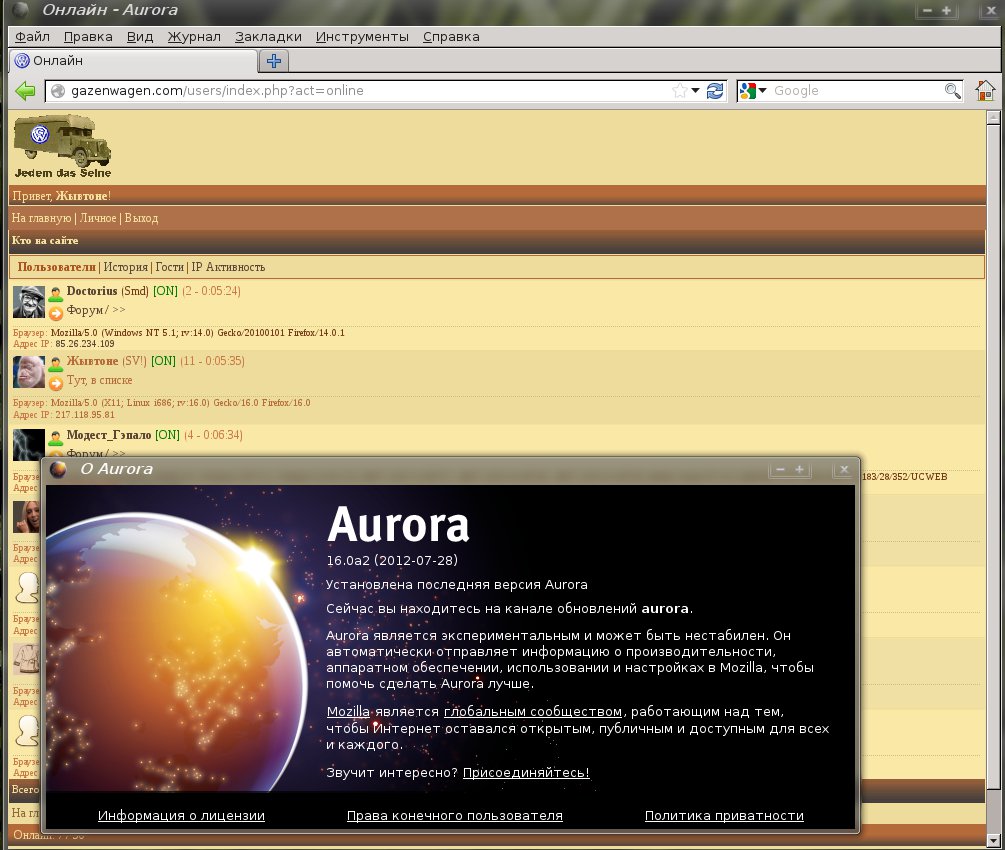Click the green user icon beside Жывтоне
Image resolution: width=1005 pixels, height=850 pixels.
pyautogui.click(x=56, y=363)
